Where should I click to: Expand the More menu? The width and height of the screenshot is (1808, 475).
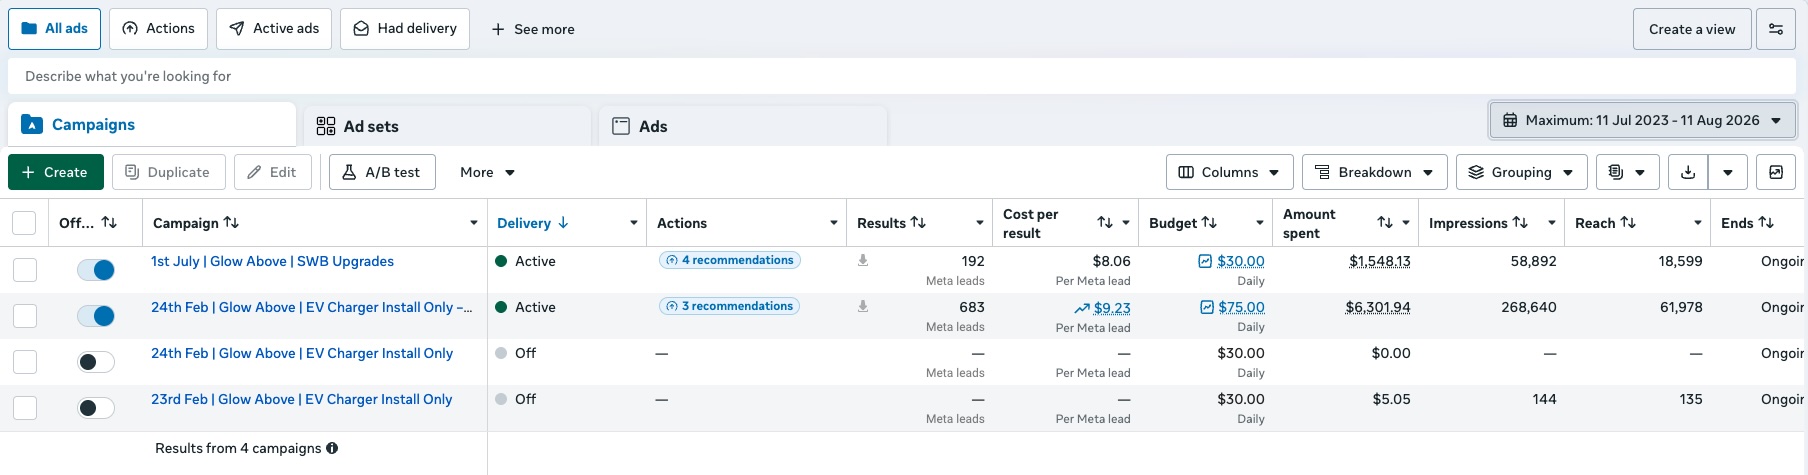487,172
